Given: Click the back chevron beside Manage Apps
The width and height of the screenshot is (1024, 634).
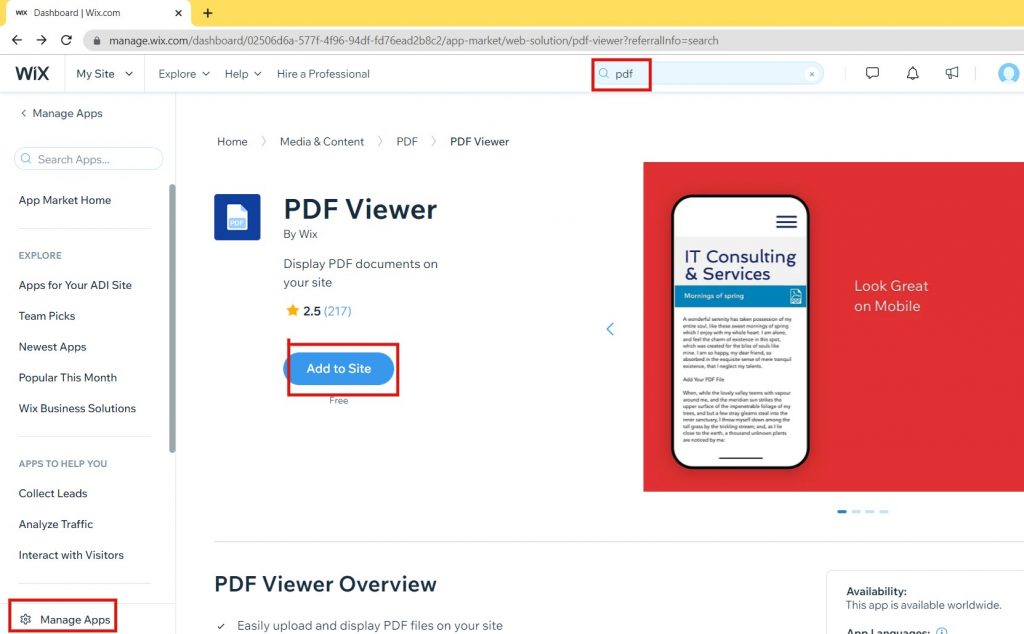Looking at the screenshot, I should click(24, 113).
